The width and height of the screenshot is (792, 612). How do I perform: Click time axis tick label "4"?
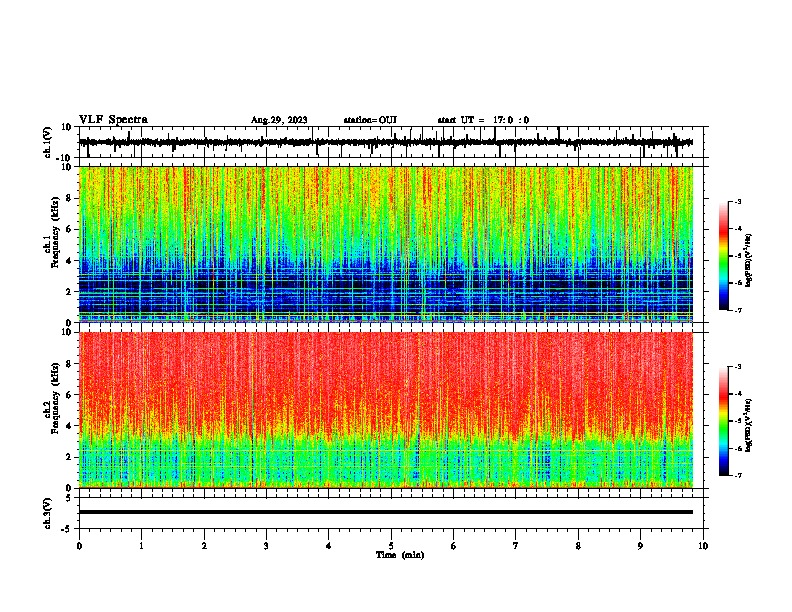point(329,546)
